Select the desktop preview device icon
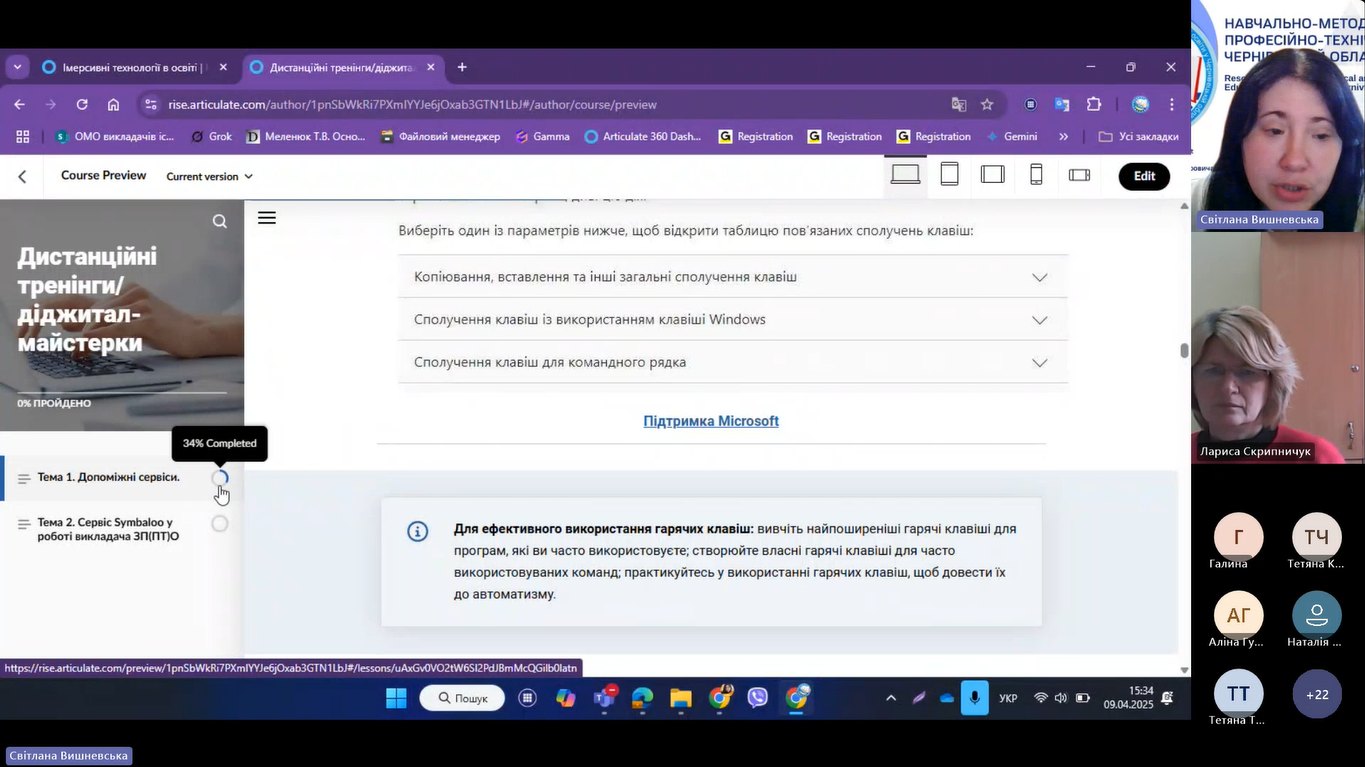 (x=905, y=175)
